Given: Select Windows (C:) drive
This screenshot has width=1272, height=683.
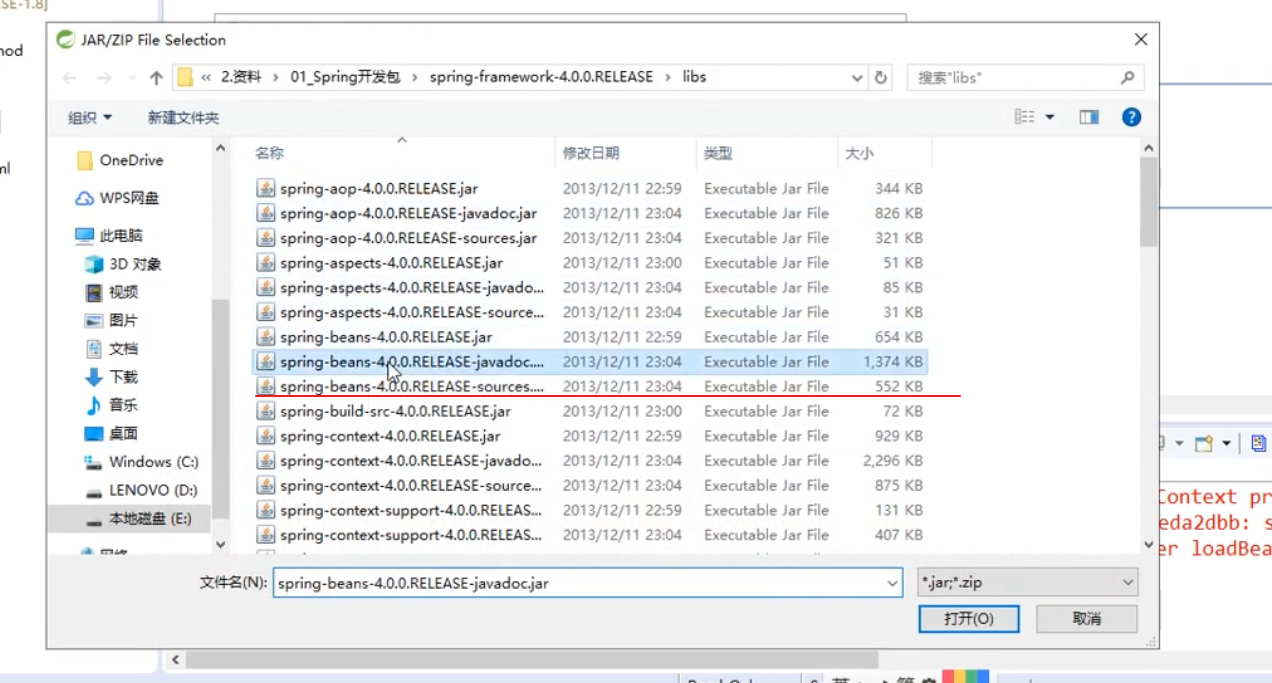Looking at the screenshot, I should click(x=142, y=462).
